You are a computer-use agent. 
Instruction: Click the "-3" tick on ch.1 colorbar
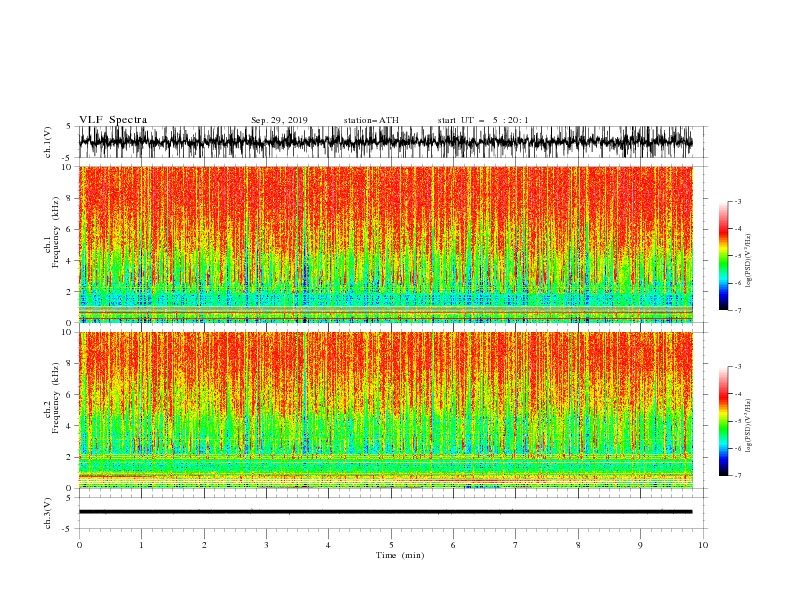[738, 201]
